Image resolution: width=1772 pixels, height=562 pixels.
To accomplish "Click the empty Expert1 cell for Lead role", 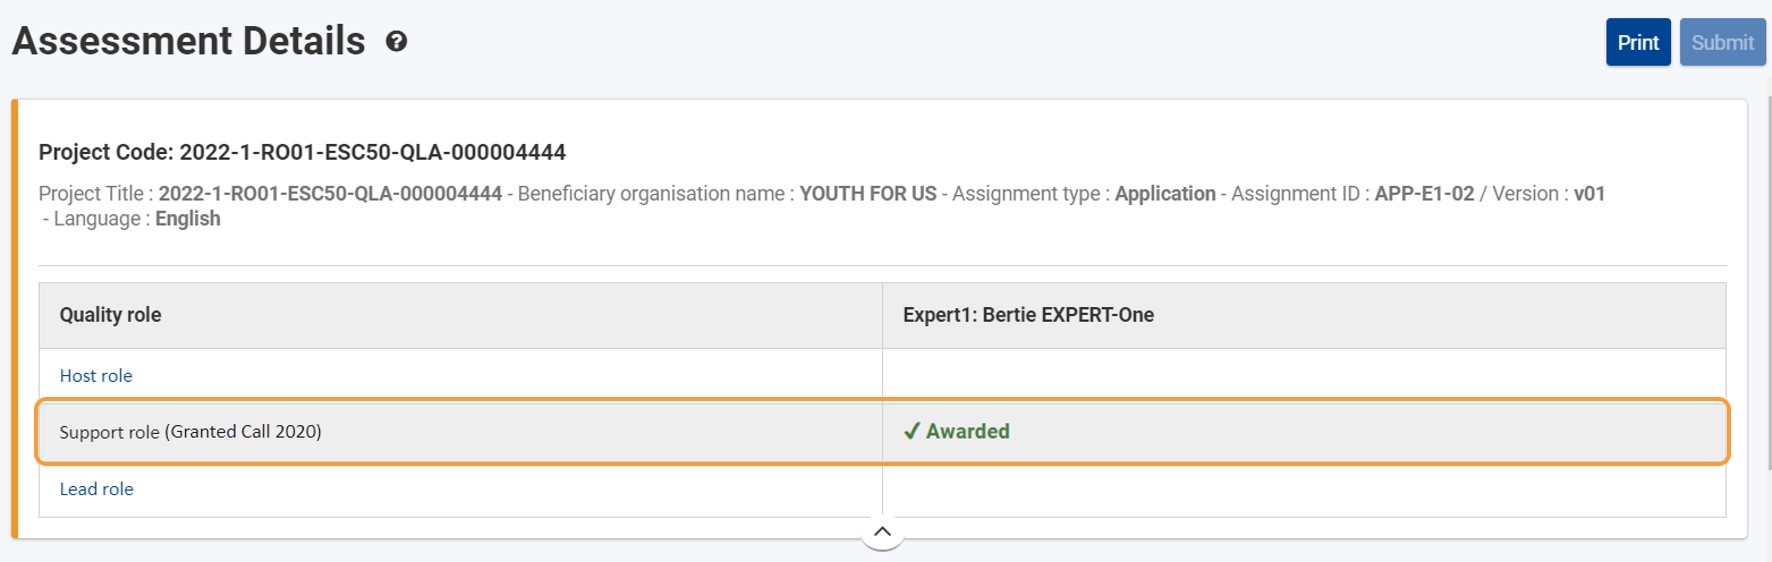I will click(x=1304, y=489).
